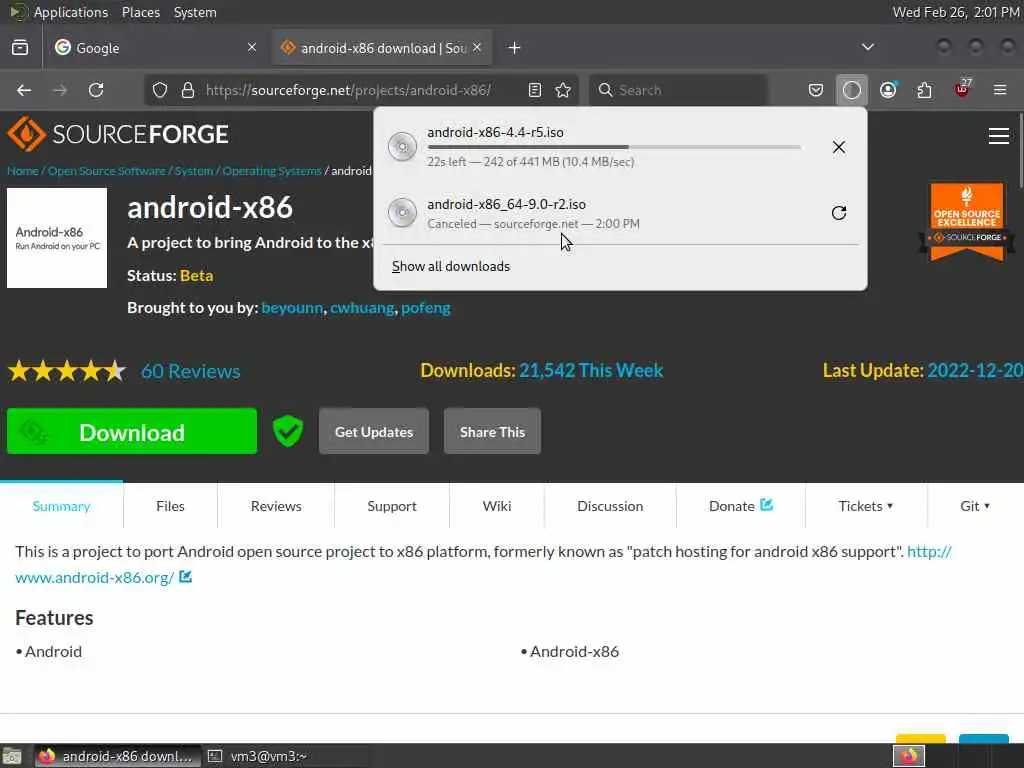1024x768 pixels.
Task: Open the pofeng contributor link
Action: pyautogui.click(x=426, y=308)
